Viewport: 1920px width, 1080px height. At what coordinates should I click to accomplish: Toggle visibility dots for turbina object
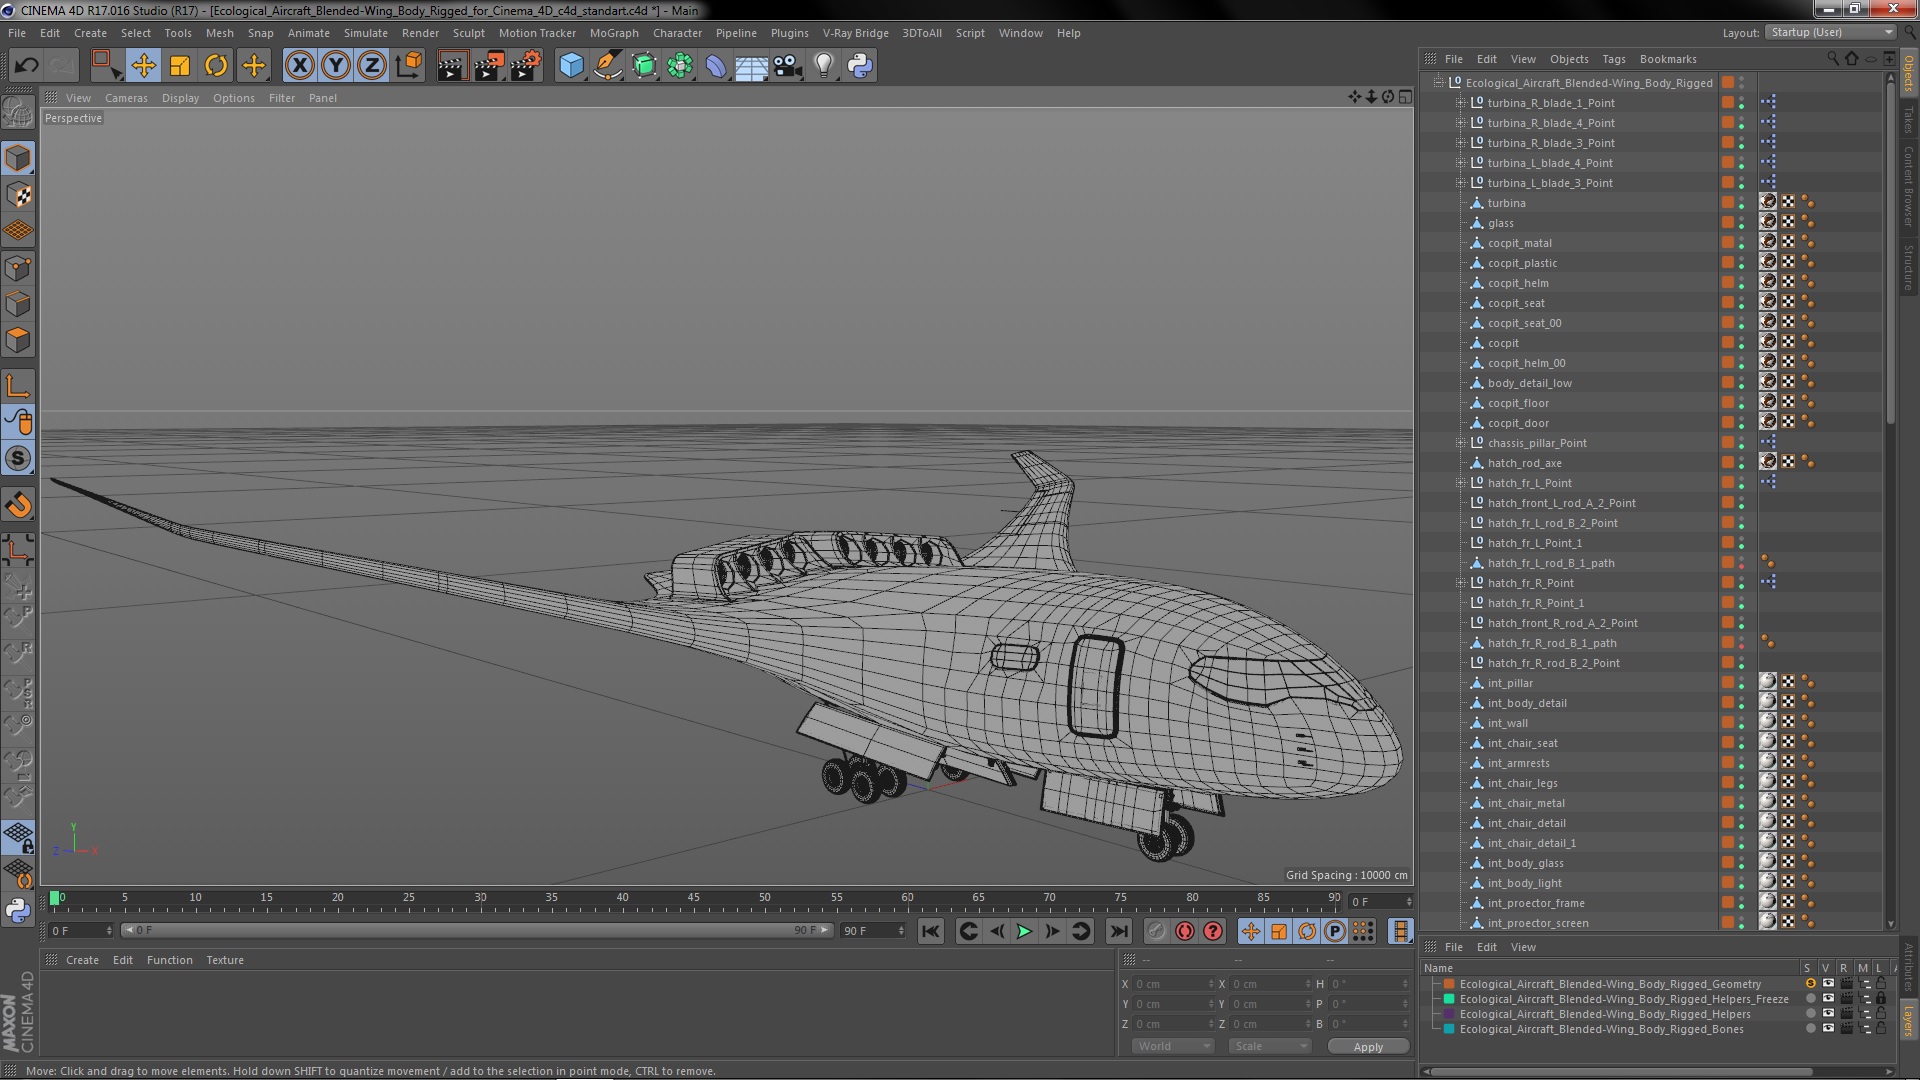(1741, 203)
